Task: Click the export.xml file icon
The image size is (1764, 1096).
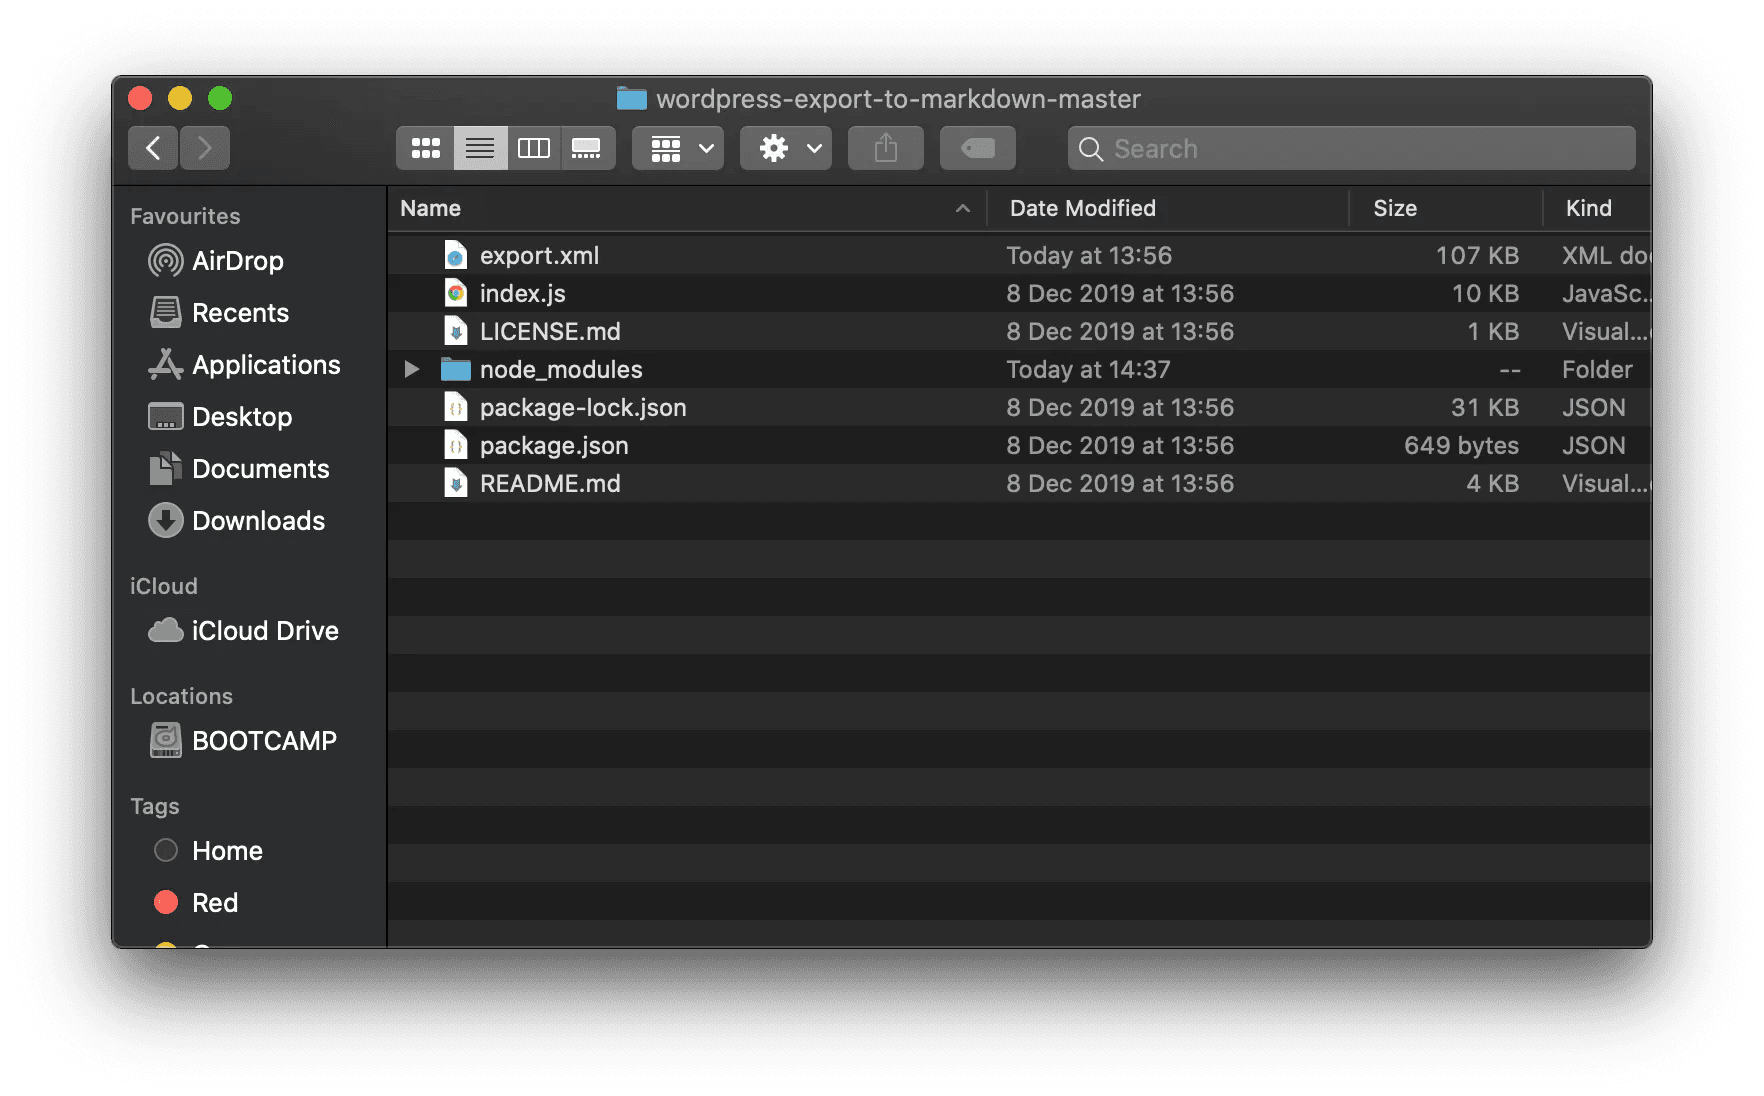Action: pyautogui.click(x=456, y=256)
